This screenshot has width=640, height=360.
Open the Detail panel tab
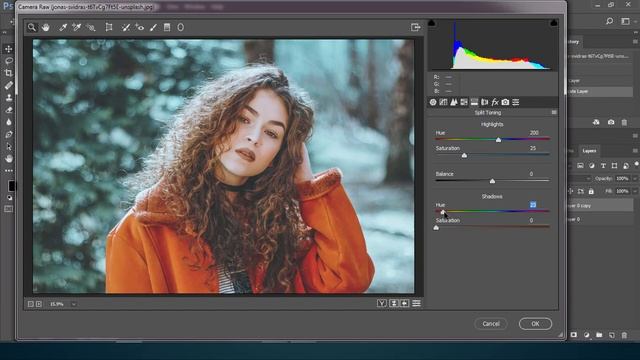[x=453, y=102]
